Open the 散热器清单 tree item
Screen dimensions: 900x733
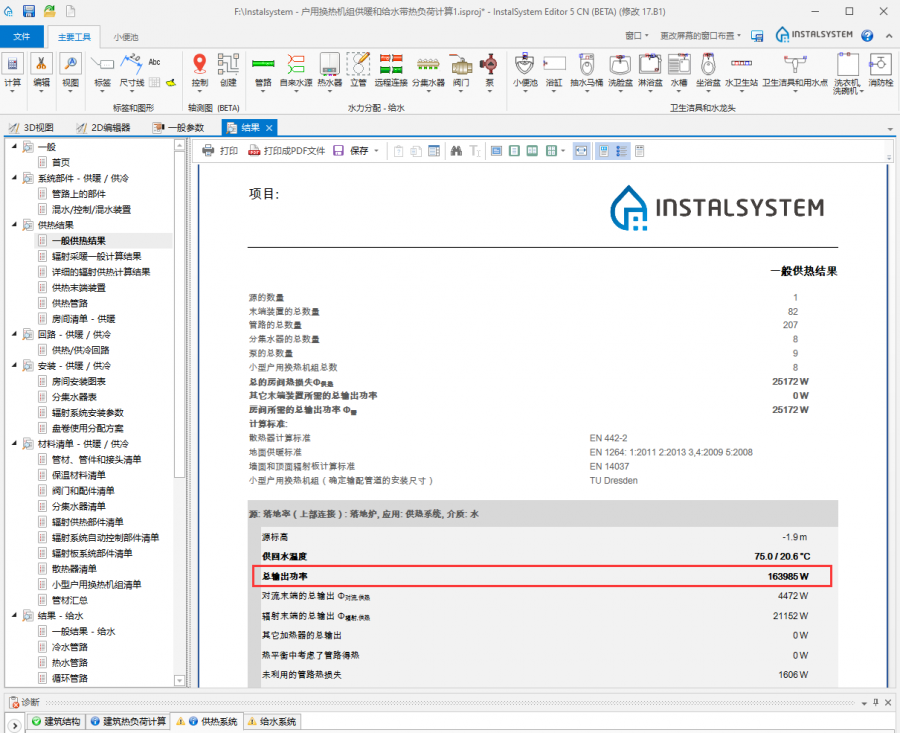pos(74,568)
